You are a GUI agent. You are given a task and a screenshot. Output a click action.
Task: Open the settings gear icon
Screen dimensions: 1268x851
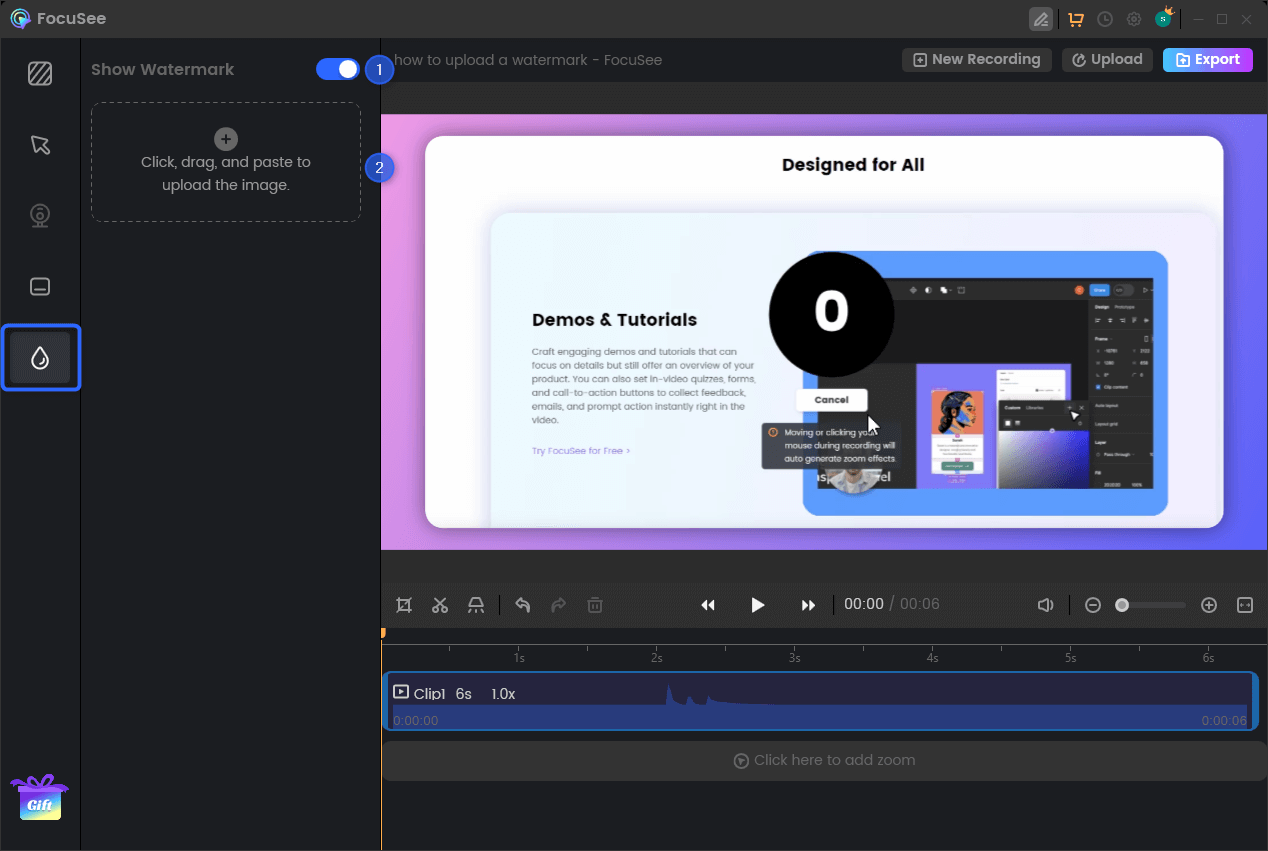tap(1134, 19)
